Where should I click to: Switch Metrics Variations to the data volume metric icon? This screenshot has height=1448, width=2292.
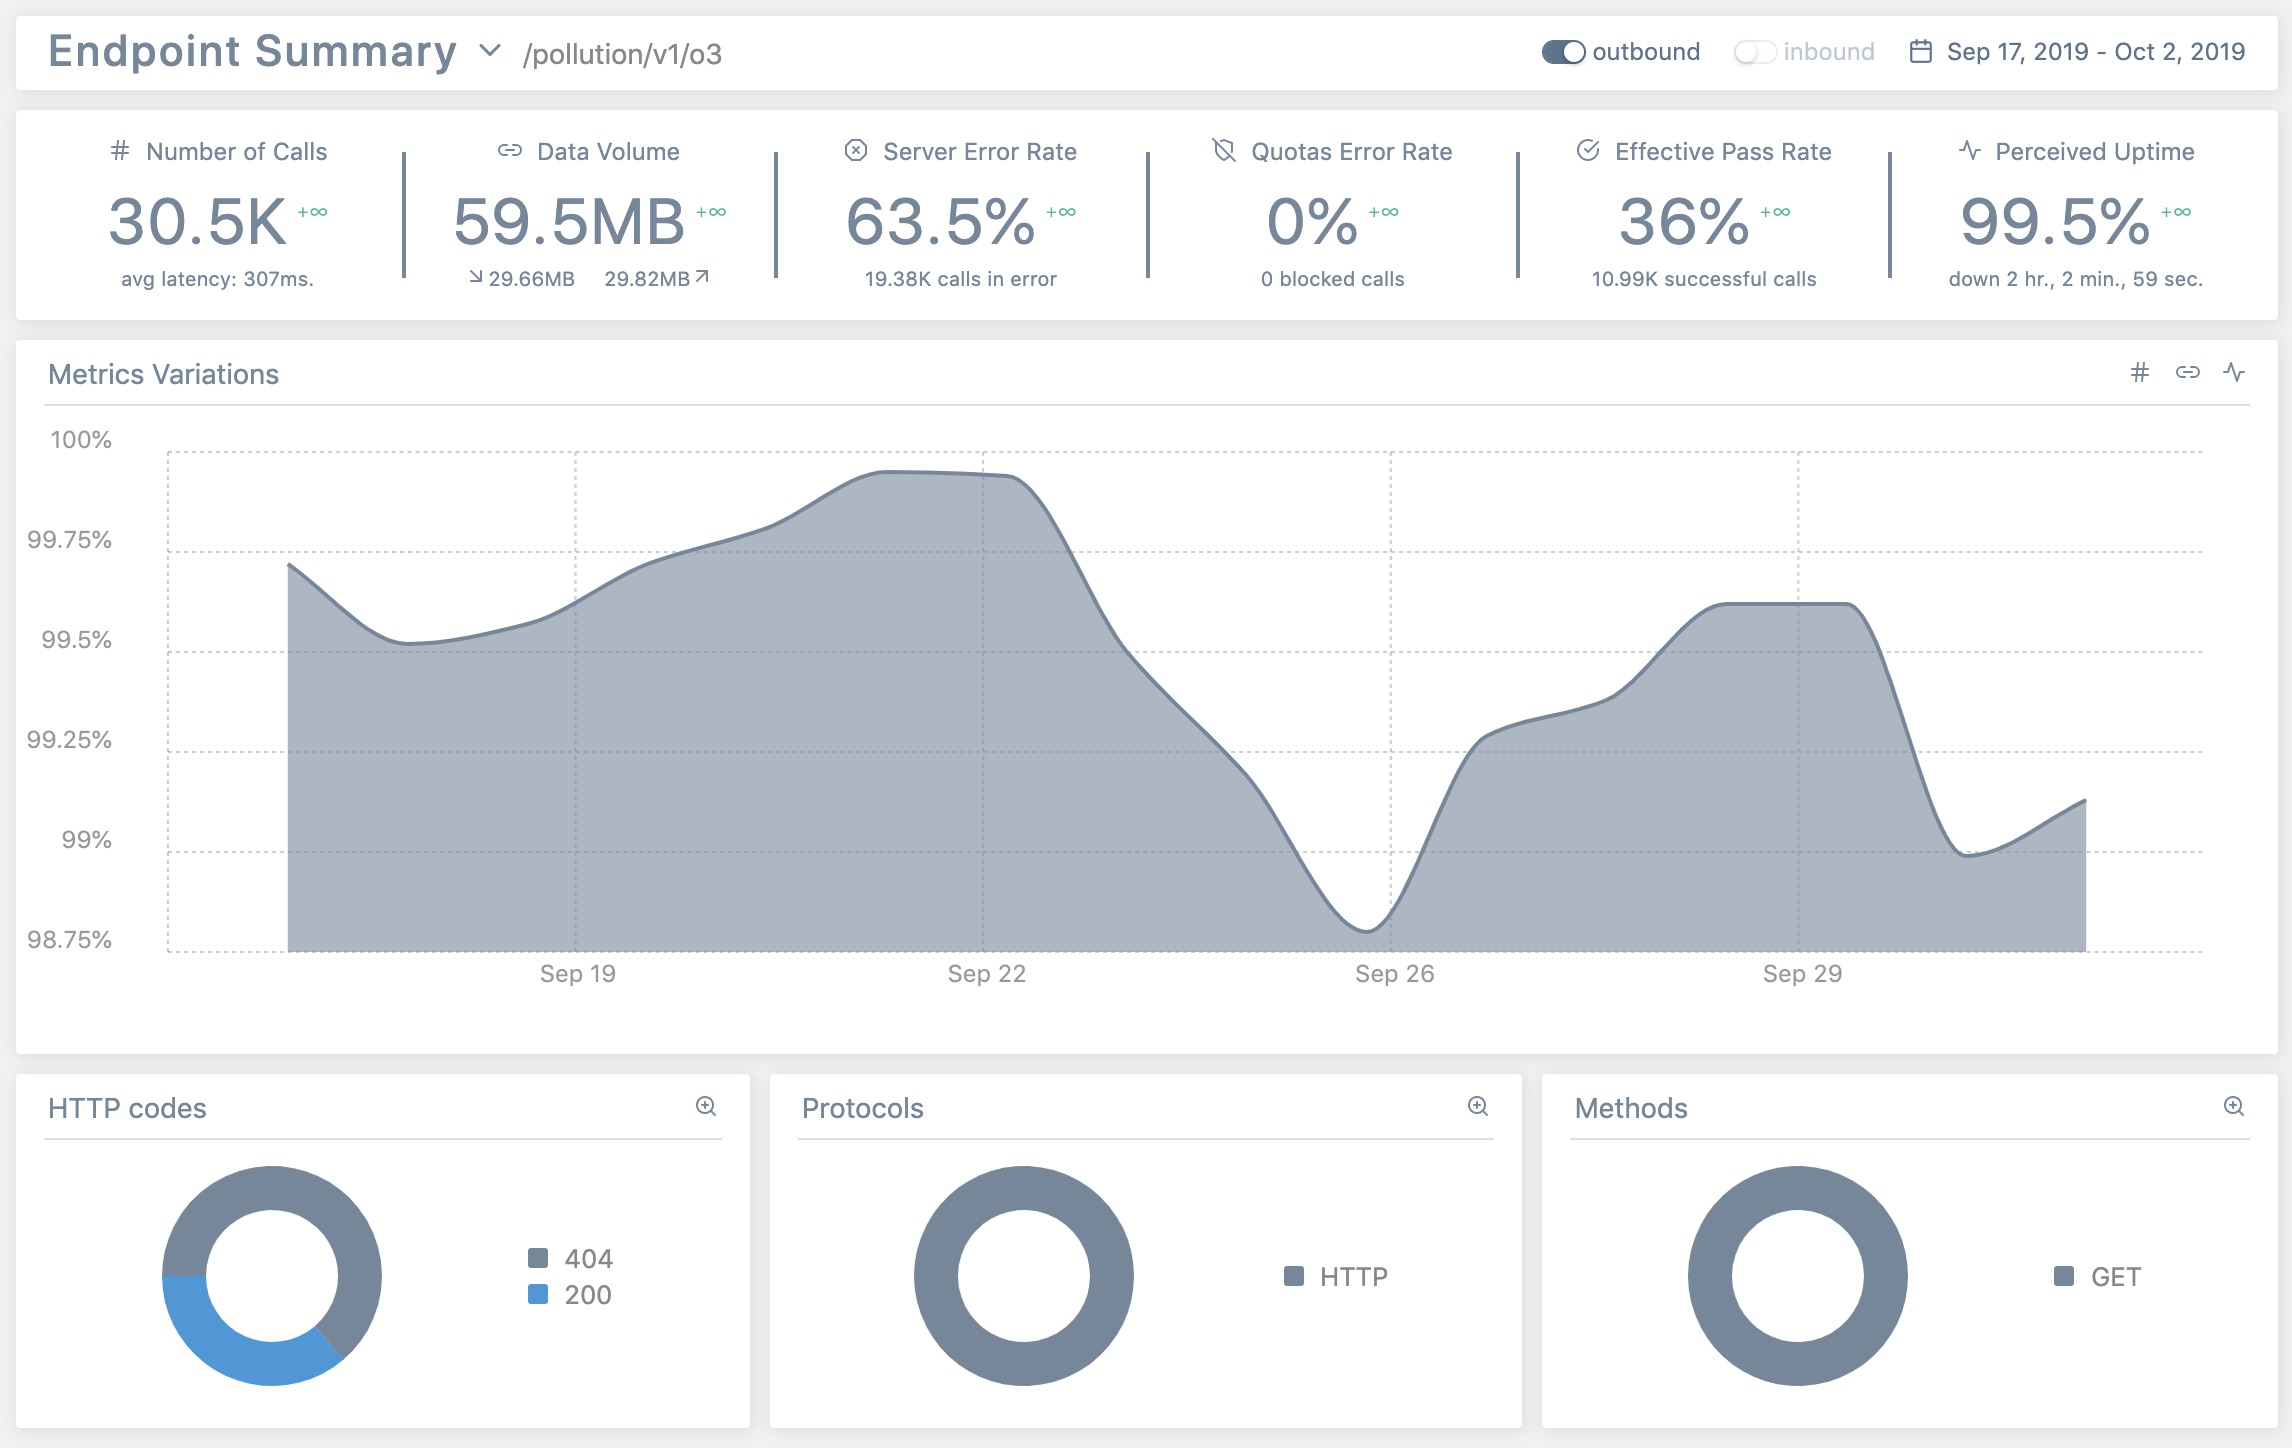[2188, 372]
